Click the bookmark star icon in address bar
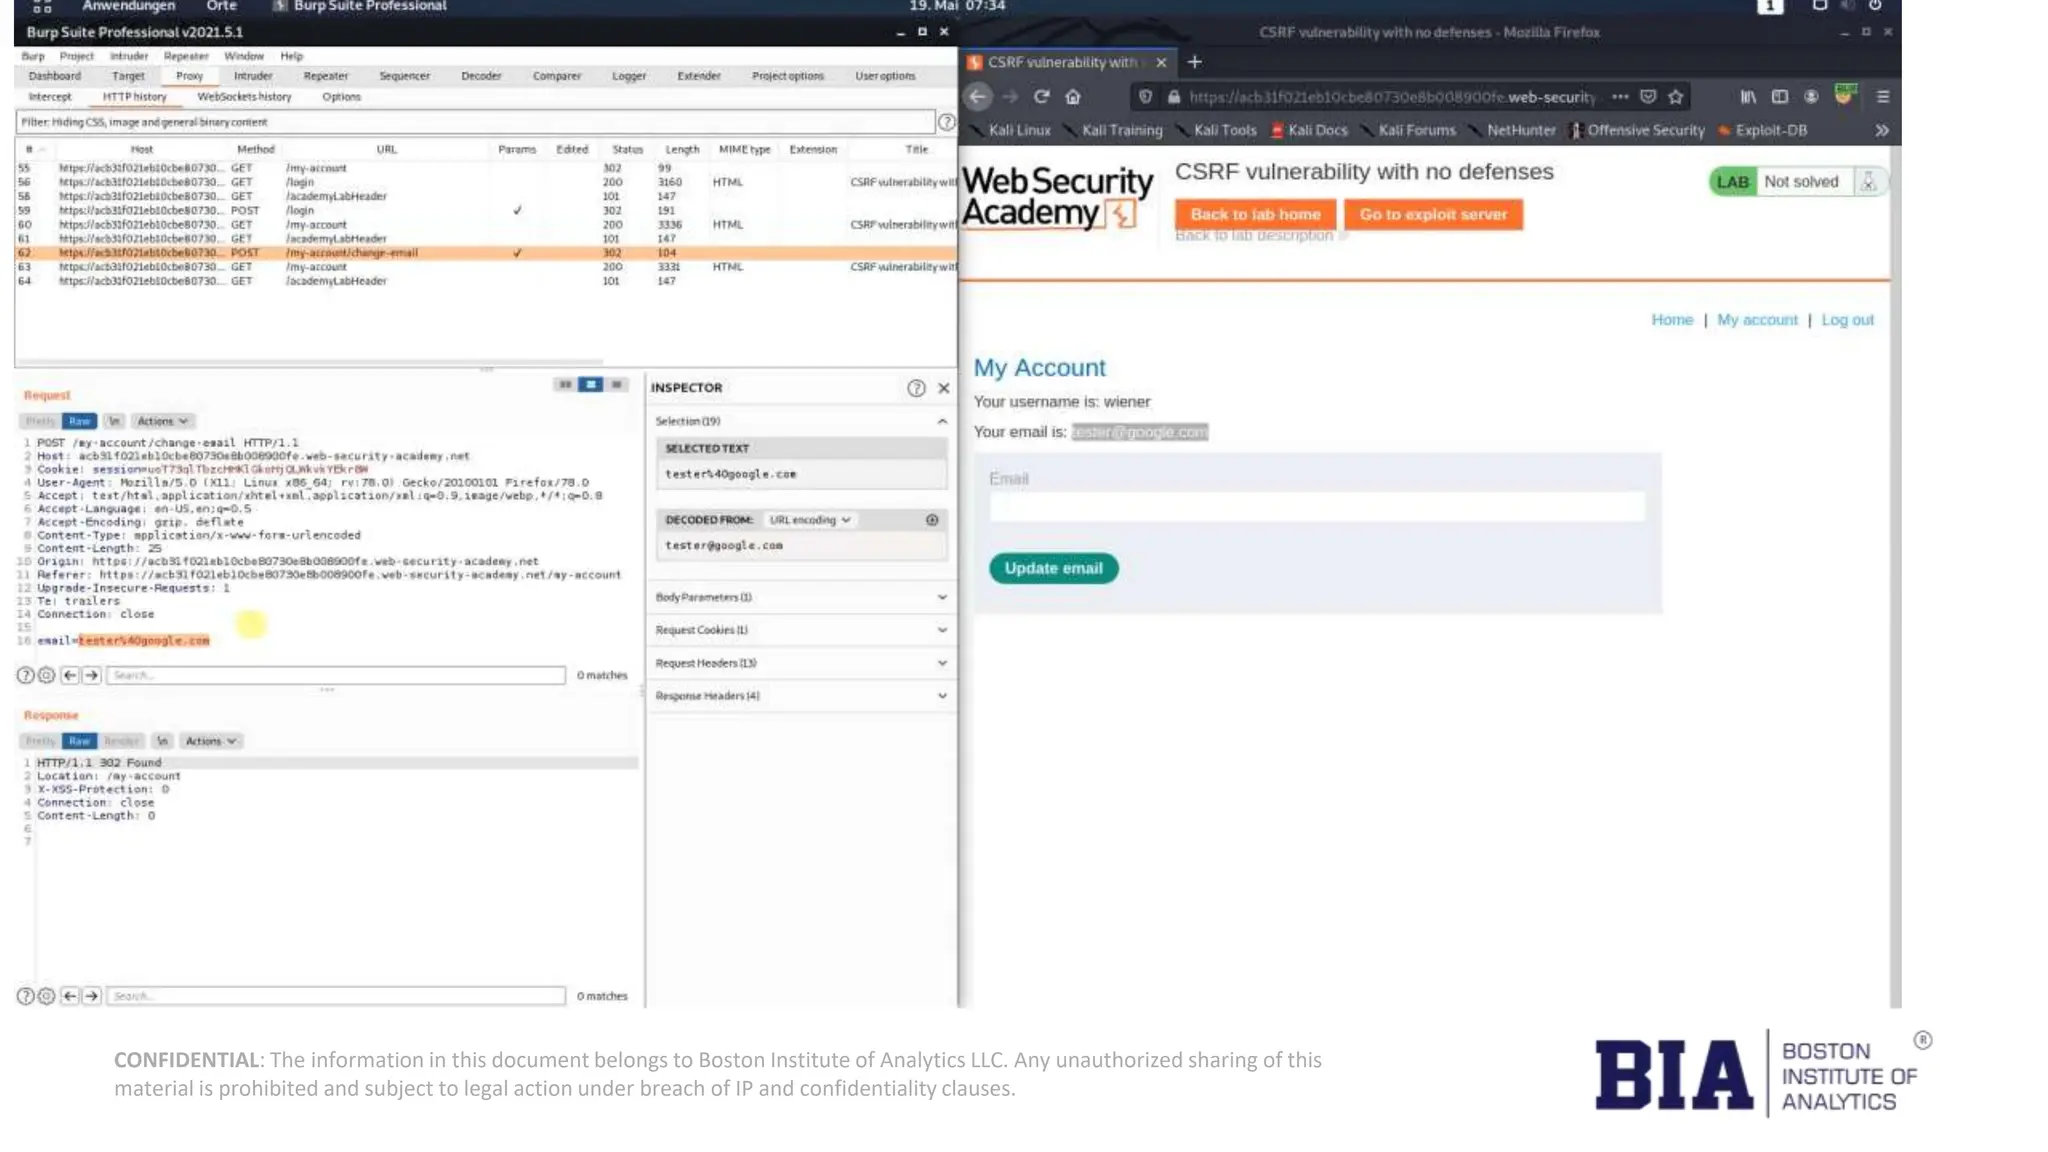This screenshot has width=2048, height=1152. click(1676, 97)
